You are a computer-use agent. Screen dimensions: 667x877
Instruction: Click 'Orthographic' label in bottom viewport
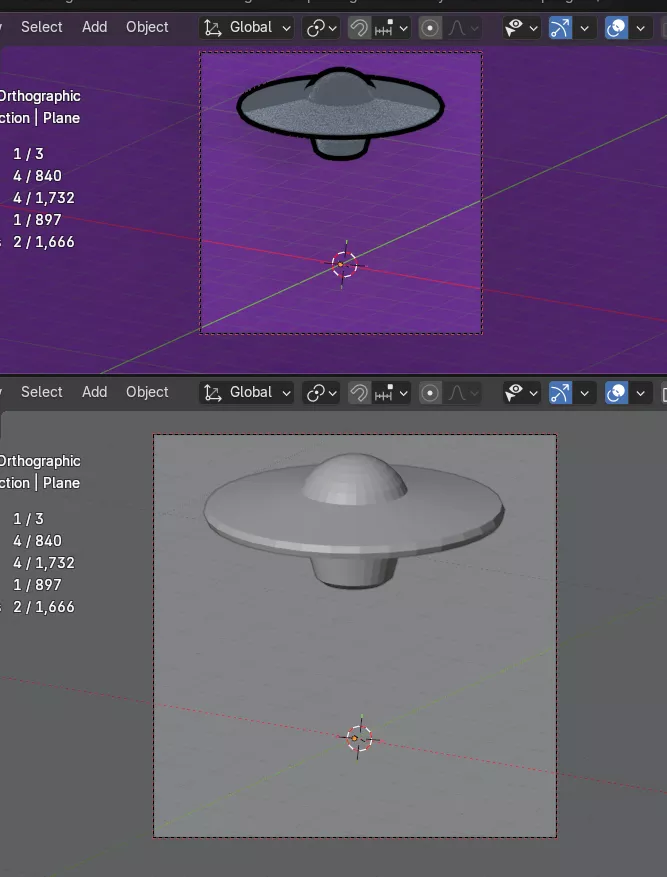click(40, 461)
